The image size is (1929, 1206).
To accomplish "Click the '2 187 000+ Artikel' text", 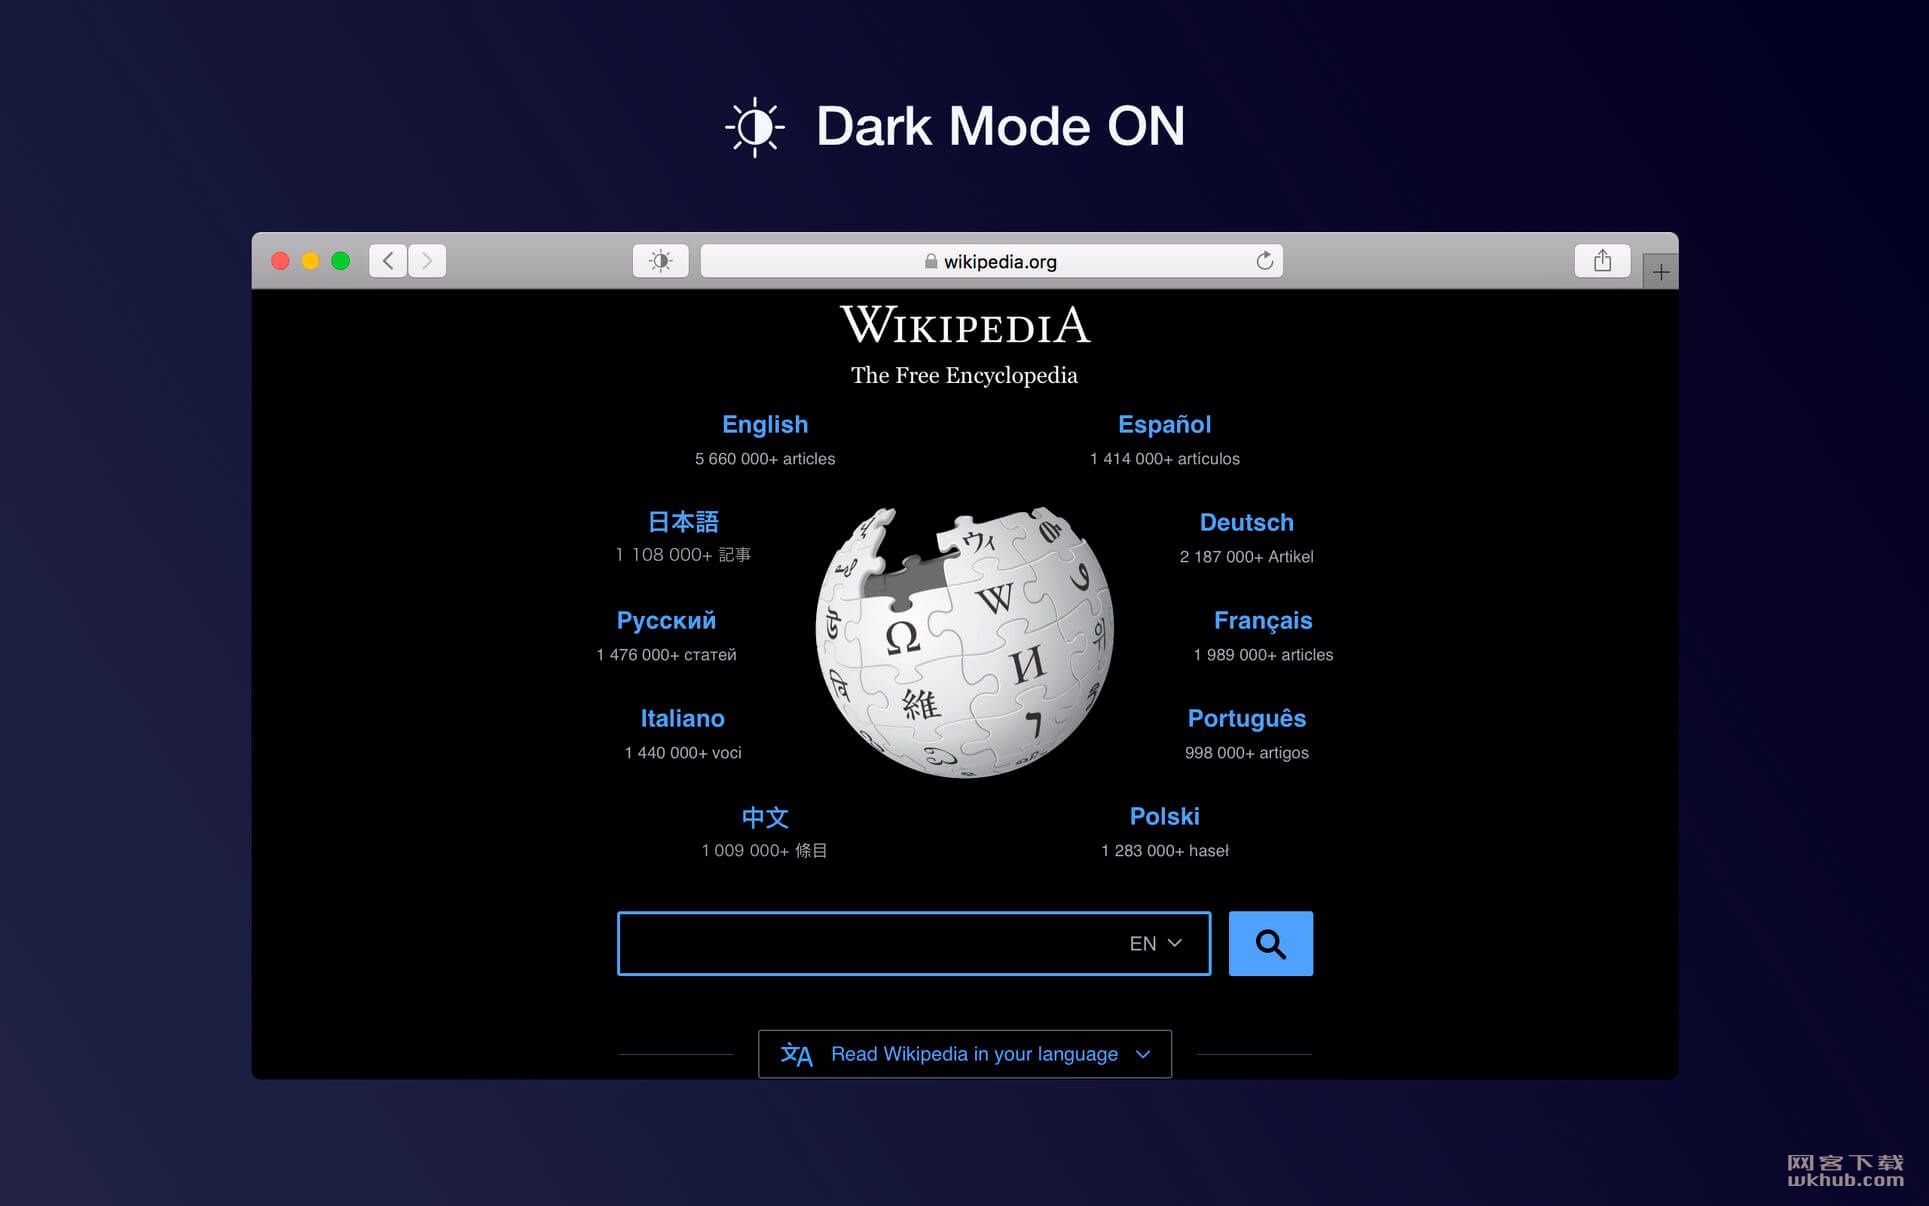I will 1246,556.
